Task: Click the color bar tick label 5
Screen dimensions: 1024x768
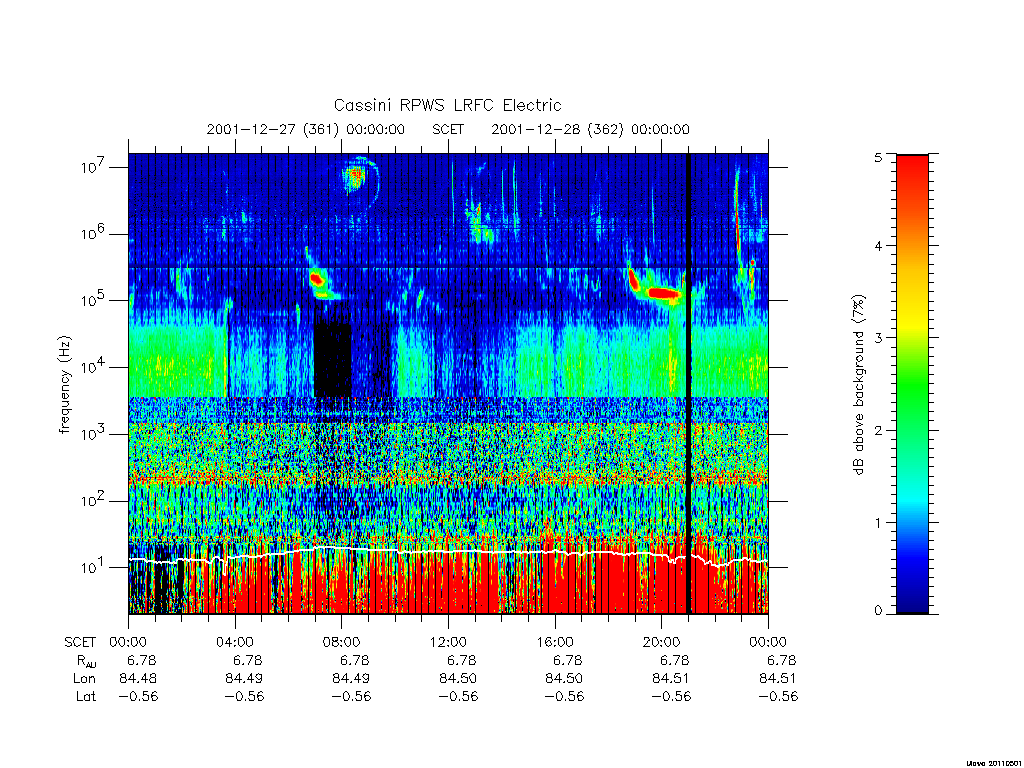Action: click(x=878, y=157)
